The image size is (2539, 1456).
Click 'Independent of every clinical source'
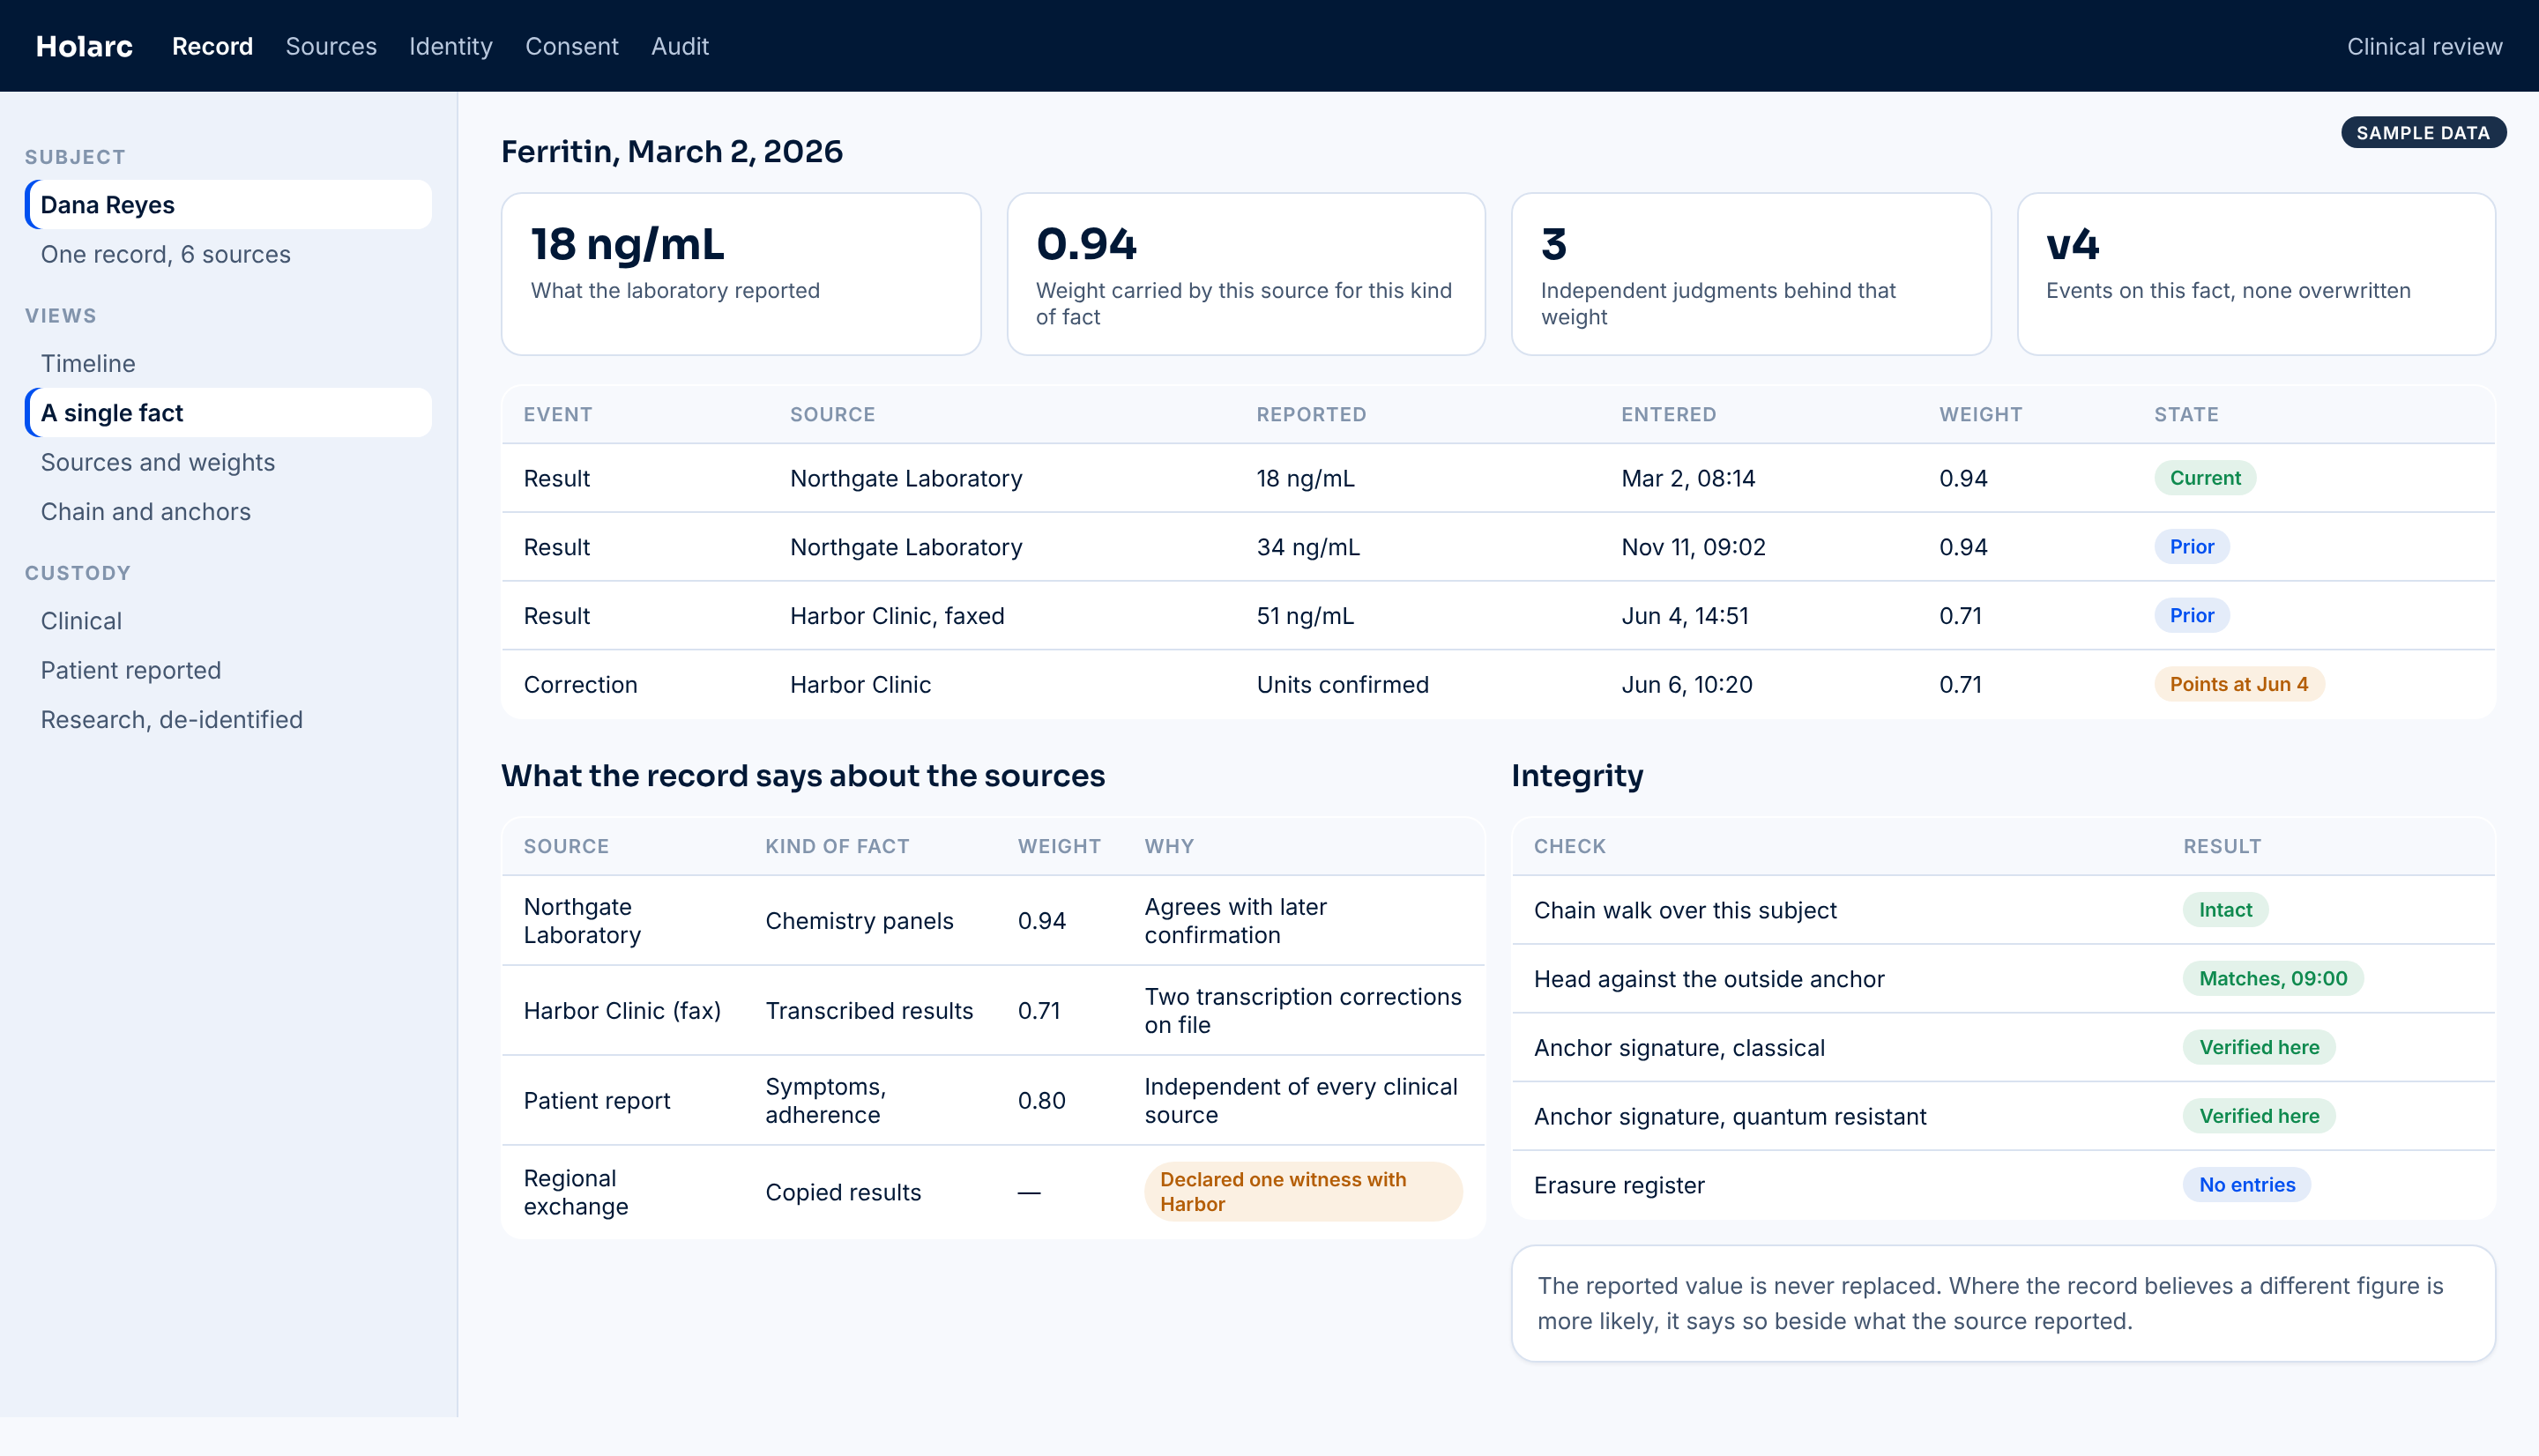pos(1301,1101)
